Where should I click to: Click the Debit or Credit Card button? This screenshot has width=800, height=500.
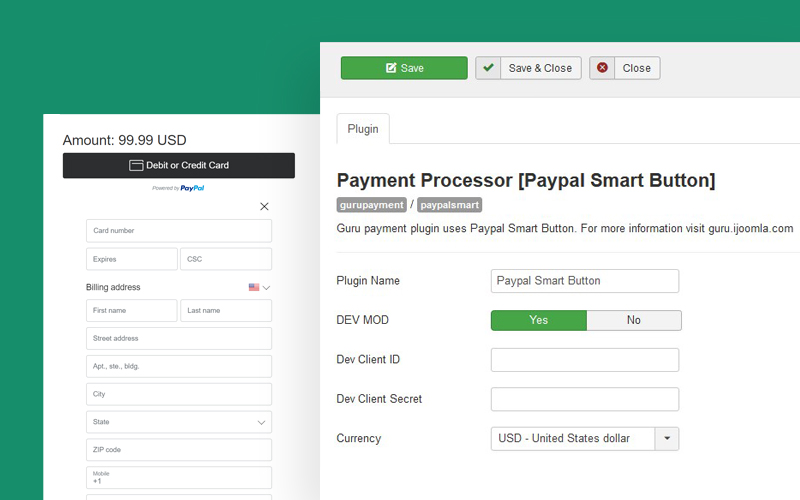tap(179, 165)
